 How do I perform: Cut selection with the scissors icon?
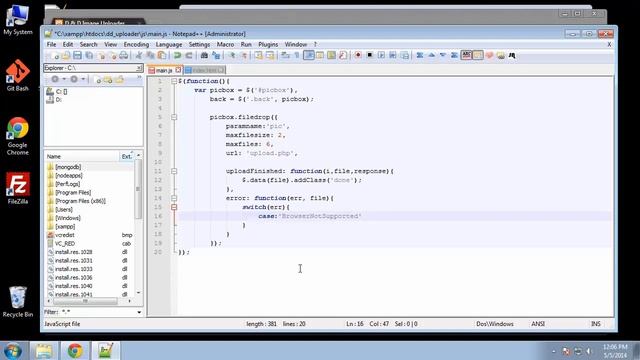(x=139, y=56)
